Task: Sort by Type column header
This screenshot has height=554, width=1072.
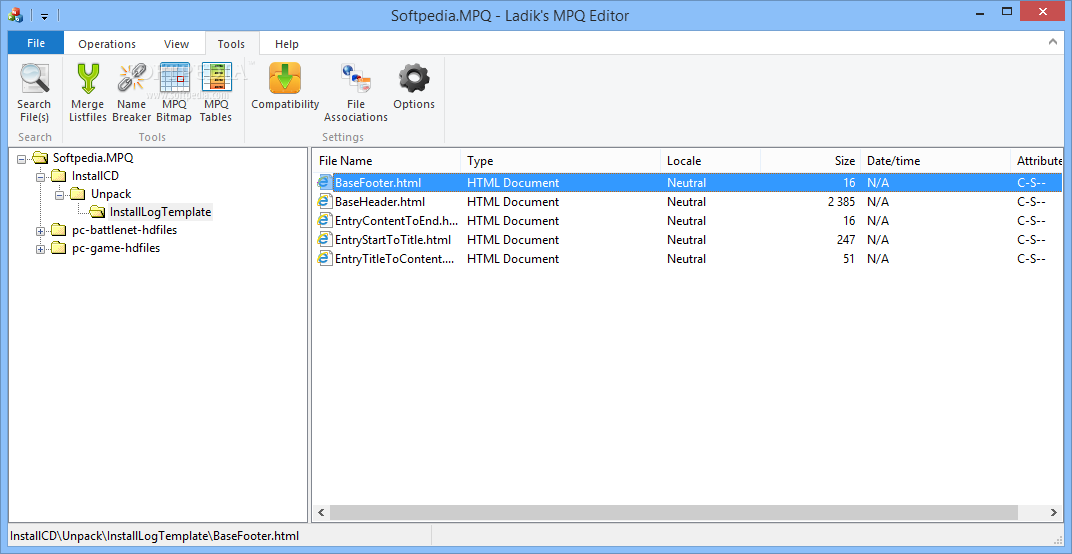Action: pyautogui.click(x=561, y=161)
